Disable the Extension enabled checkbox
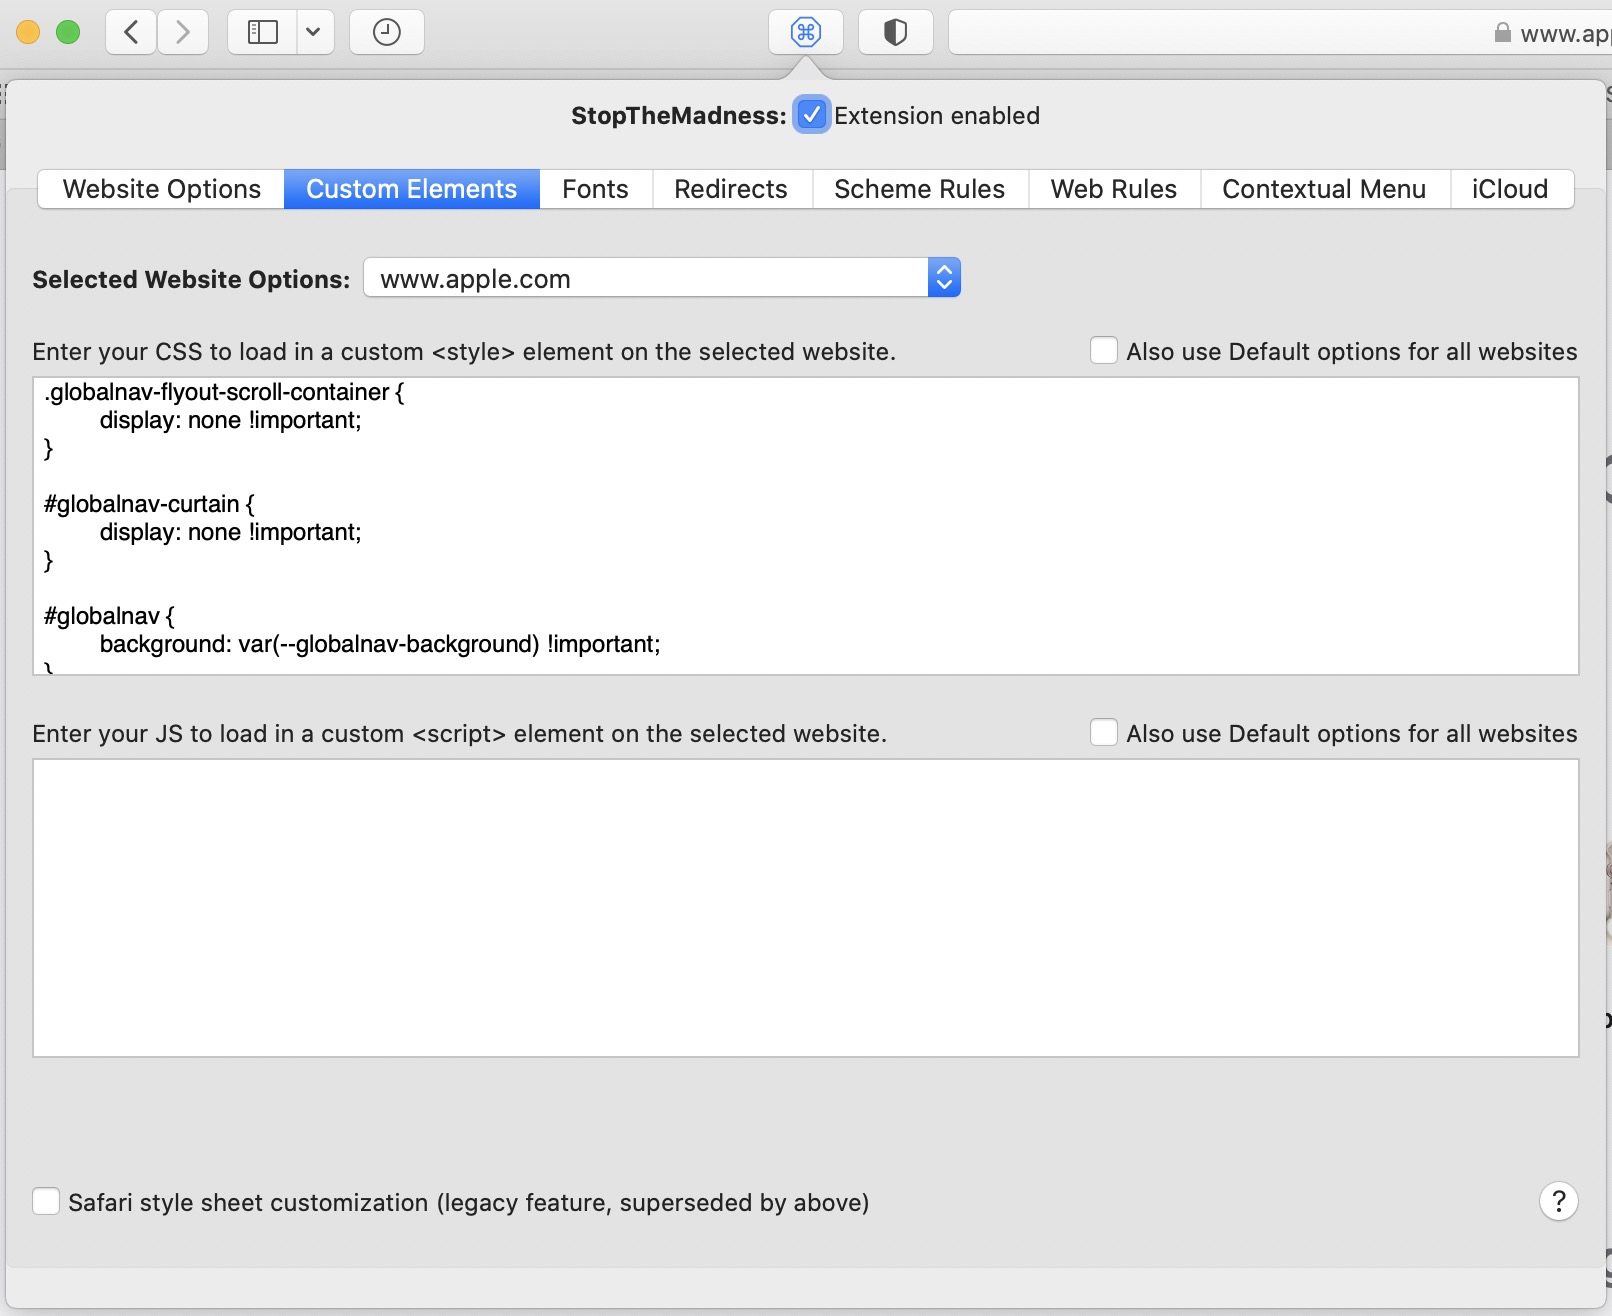 point(812,115)
